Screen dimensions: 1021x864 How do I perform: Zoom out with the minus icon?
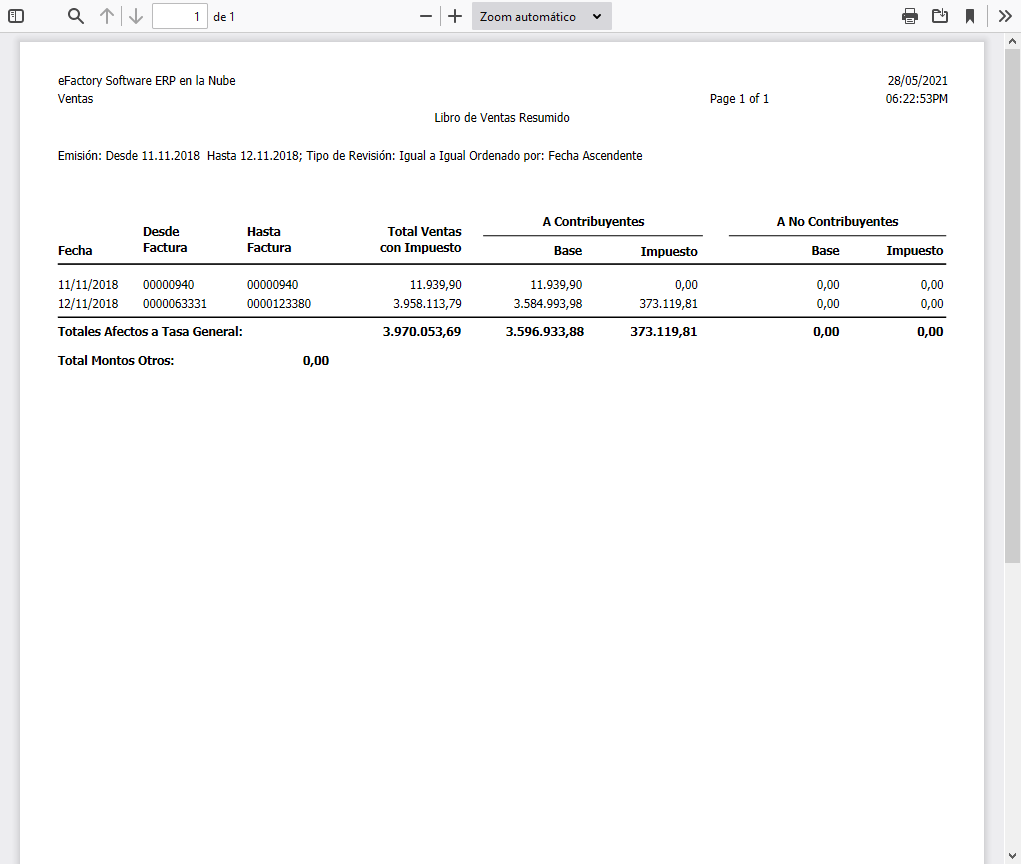(x=425, y=16)
